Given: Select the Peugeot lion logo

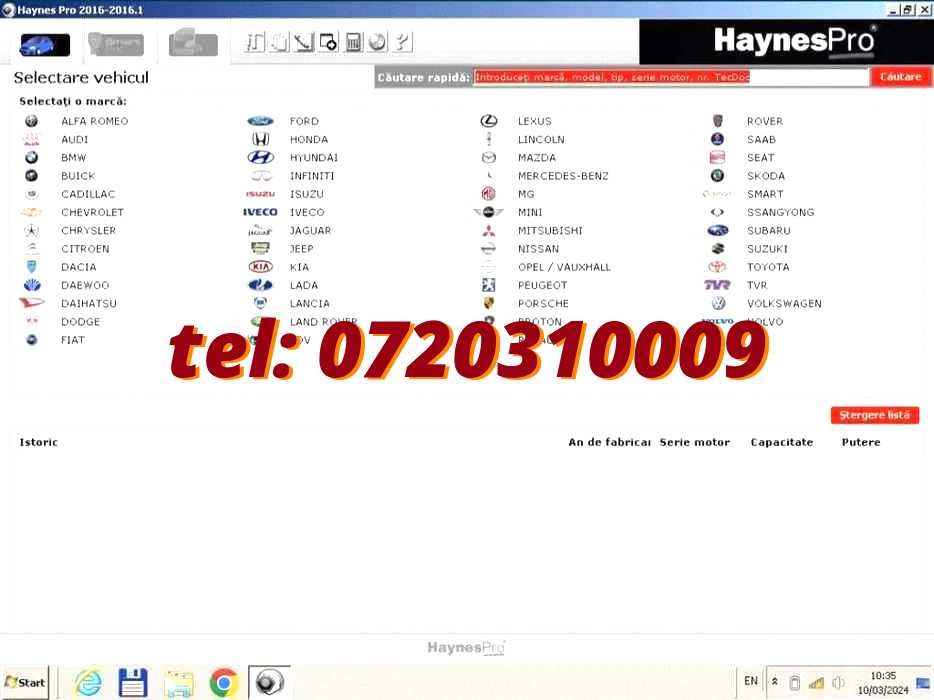Looking at the screenshot, I should (x=488, y=285).
